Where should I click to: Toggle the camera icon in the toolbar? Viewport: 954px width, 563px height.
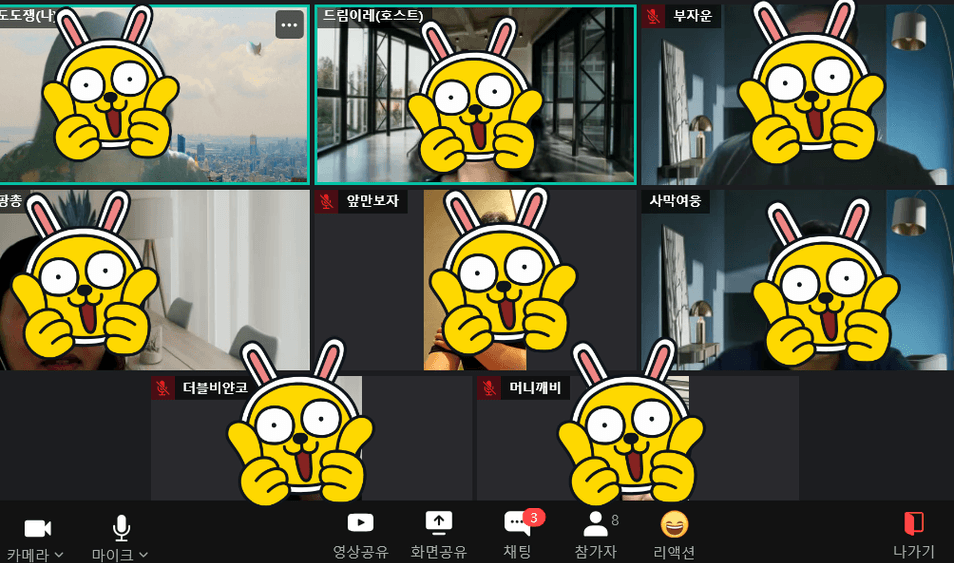point(38,528)
